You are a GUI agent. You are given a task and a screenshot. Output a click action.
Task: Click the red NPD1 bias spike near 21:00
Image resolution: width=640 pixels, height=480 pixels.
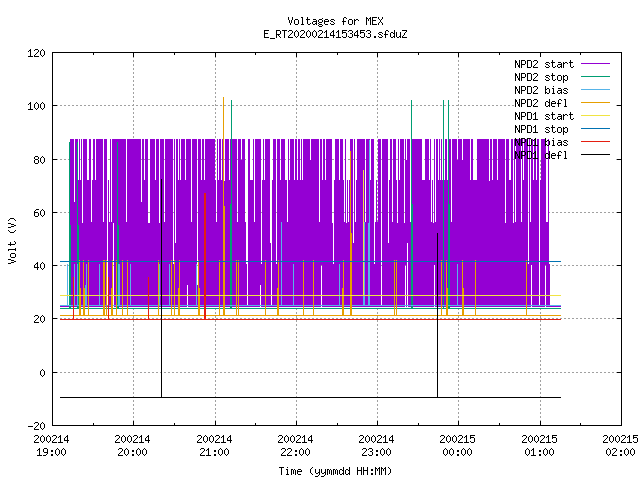[205, 256]
